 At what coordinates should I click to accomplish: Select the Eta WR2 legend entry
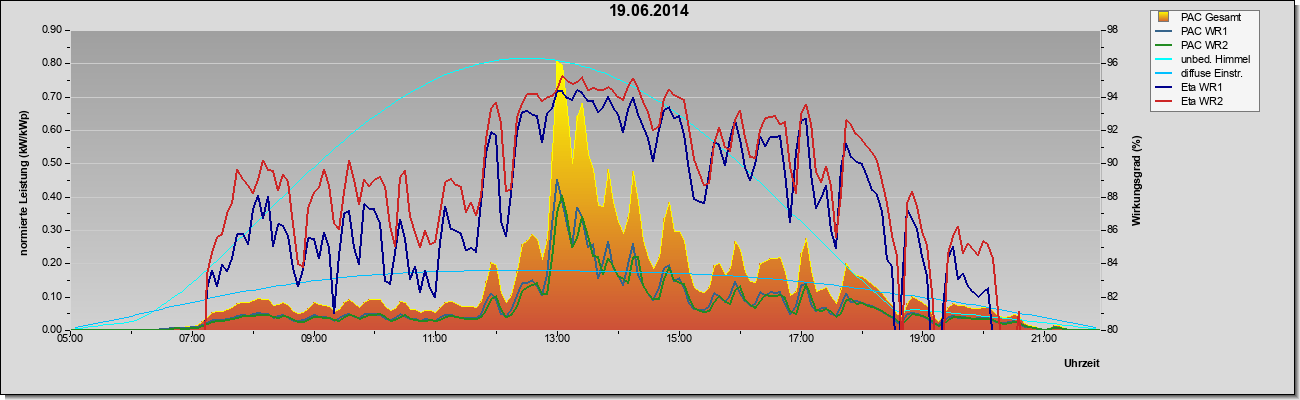pyautogui.click(x=1194, y=101)
